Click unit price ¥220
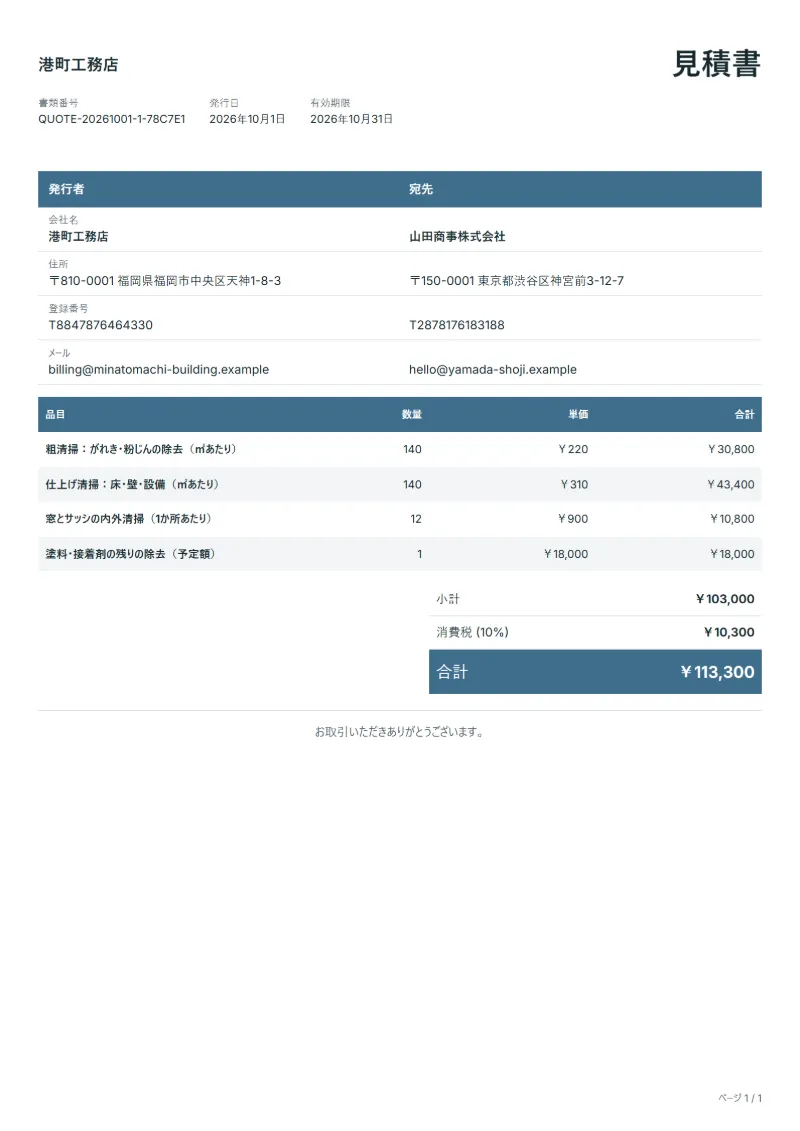 click(x=573, y=449)
